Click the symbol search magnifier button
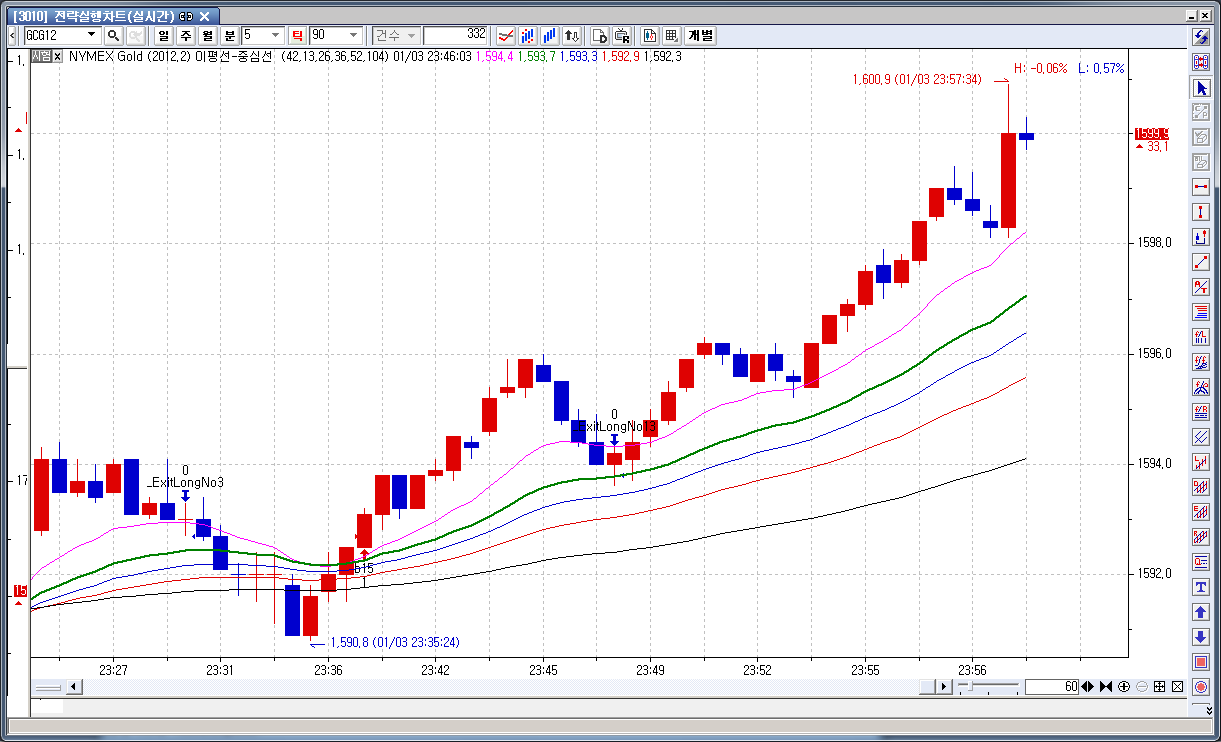Screen dimensions: 1221x742 113,36
